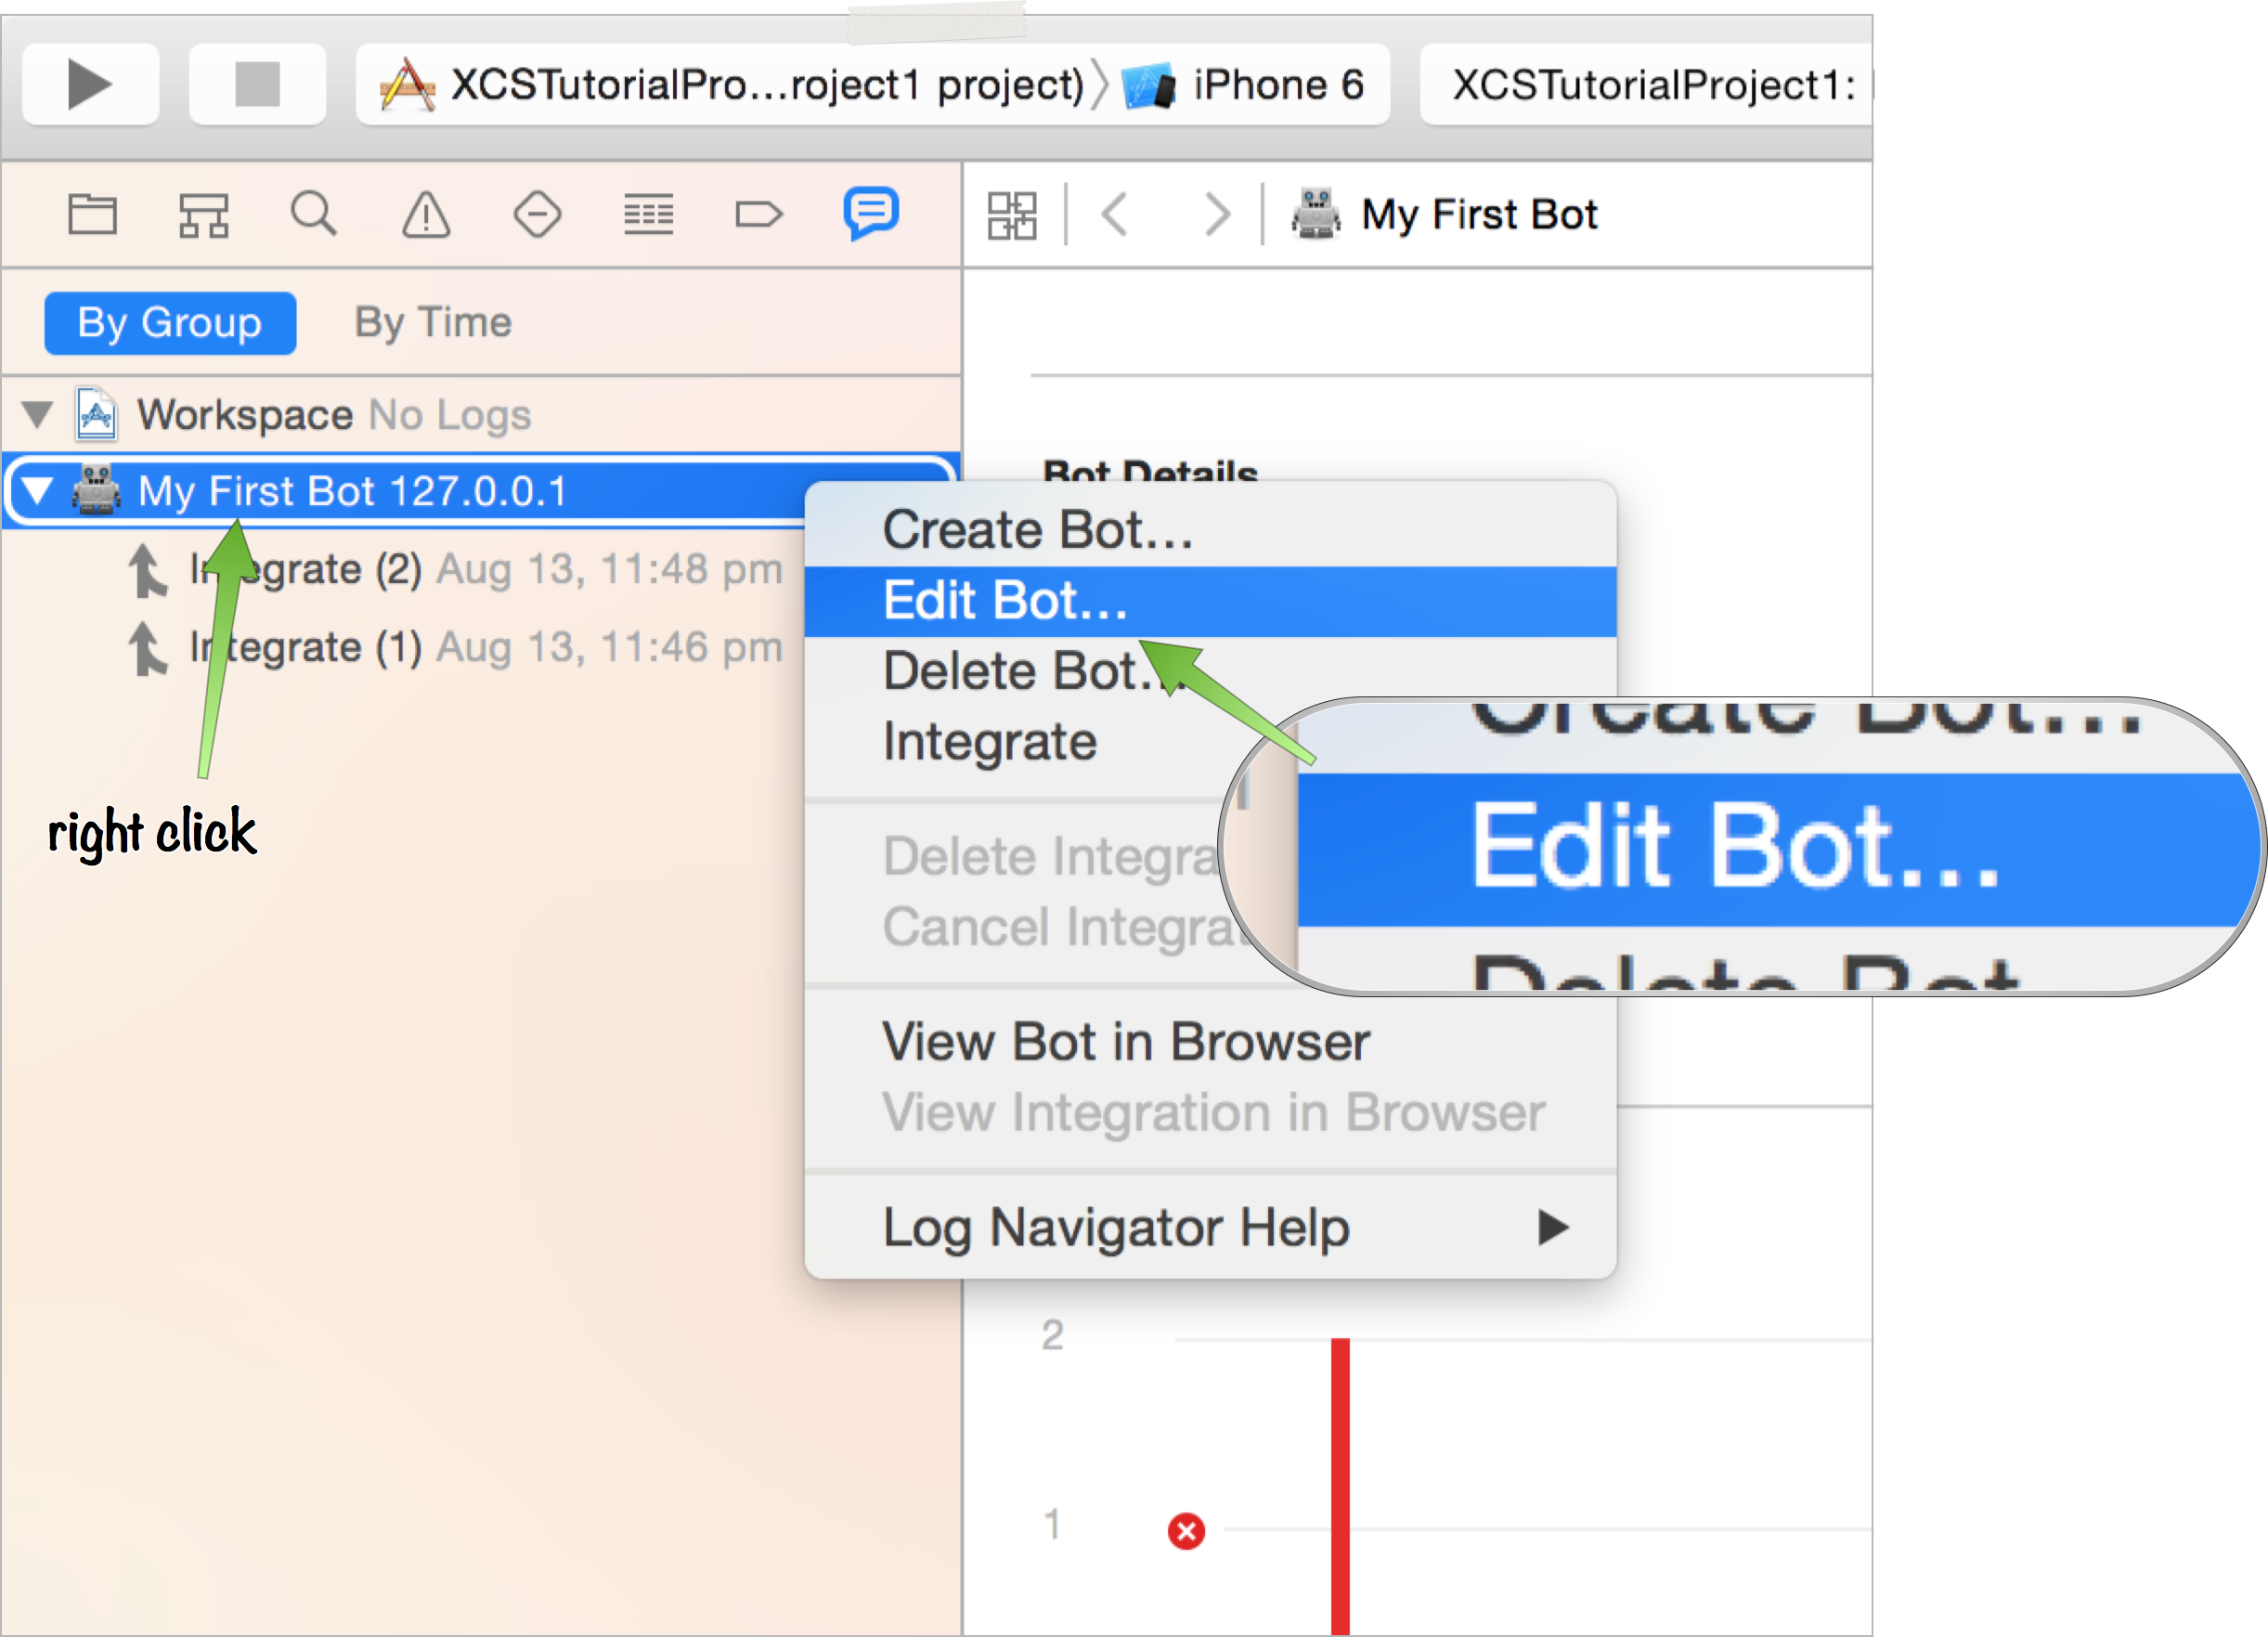Choose Edit Bot… from context menu
The image size is (2268, 1637).
(1210, 601)
